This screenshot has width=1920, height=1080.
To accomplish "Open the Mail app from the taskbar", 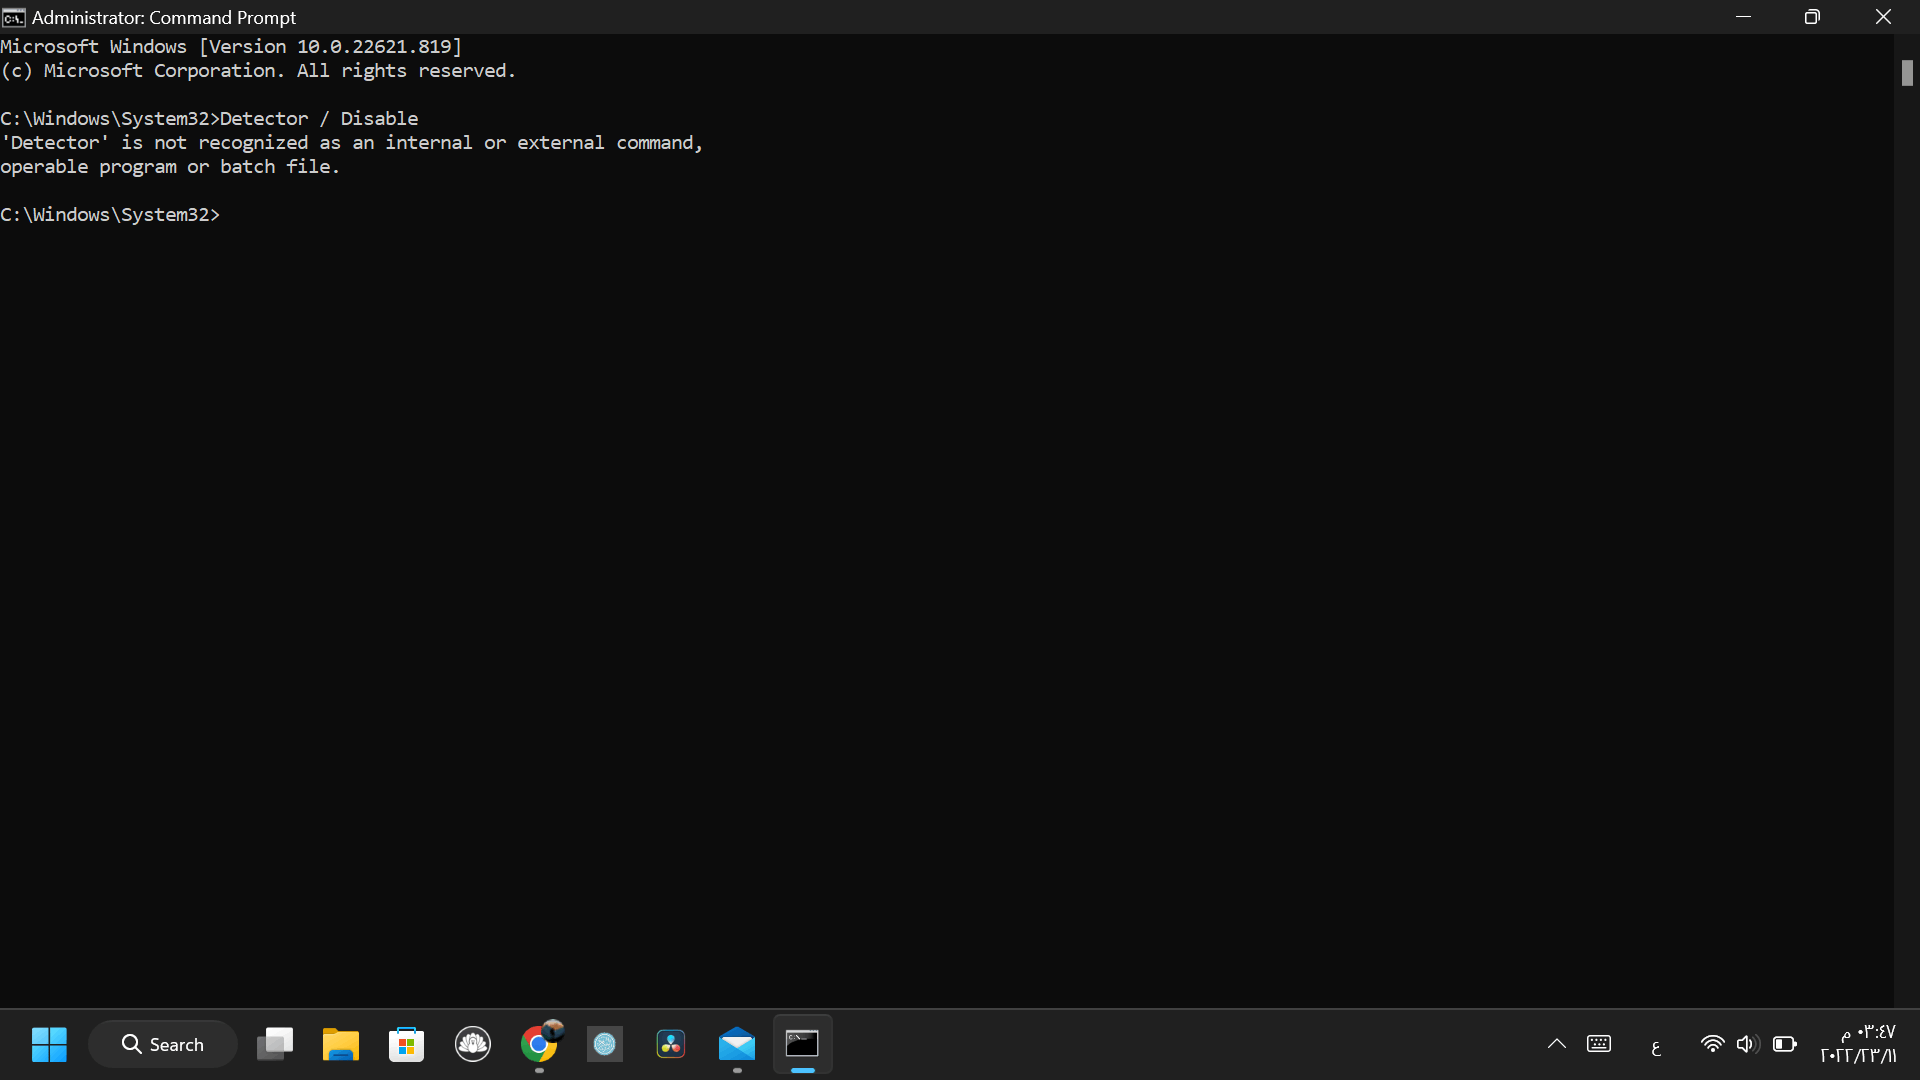I will point(737,1044).
